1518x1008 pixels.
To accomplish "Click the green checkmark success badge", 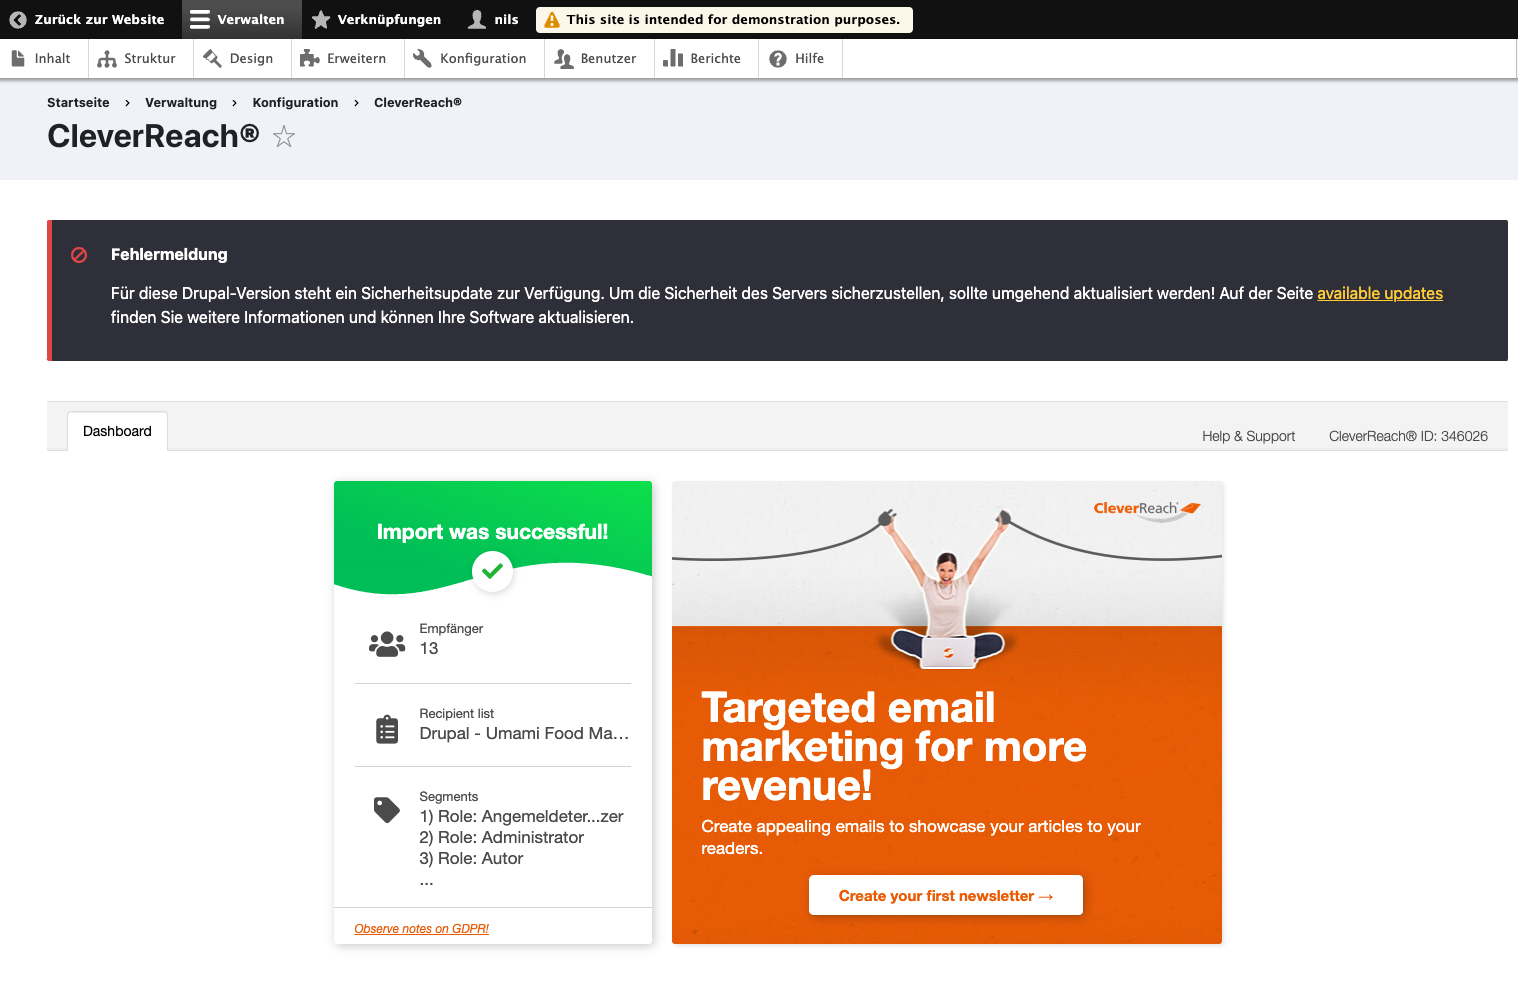I will [x=492, y=571].
